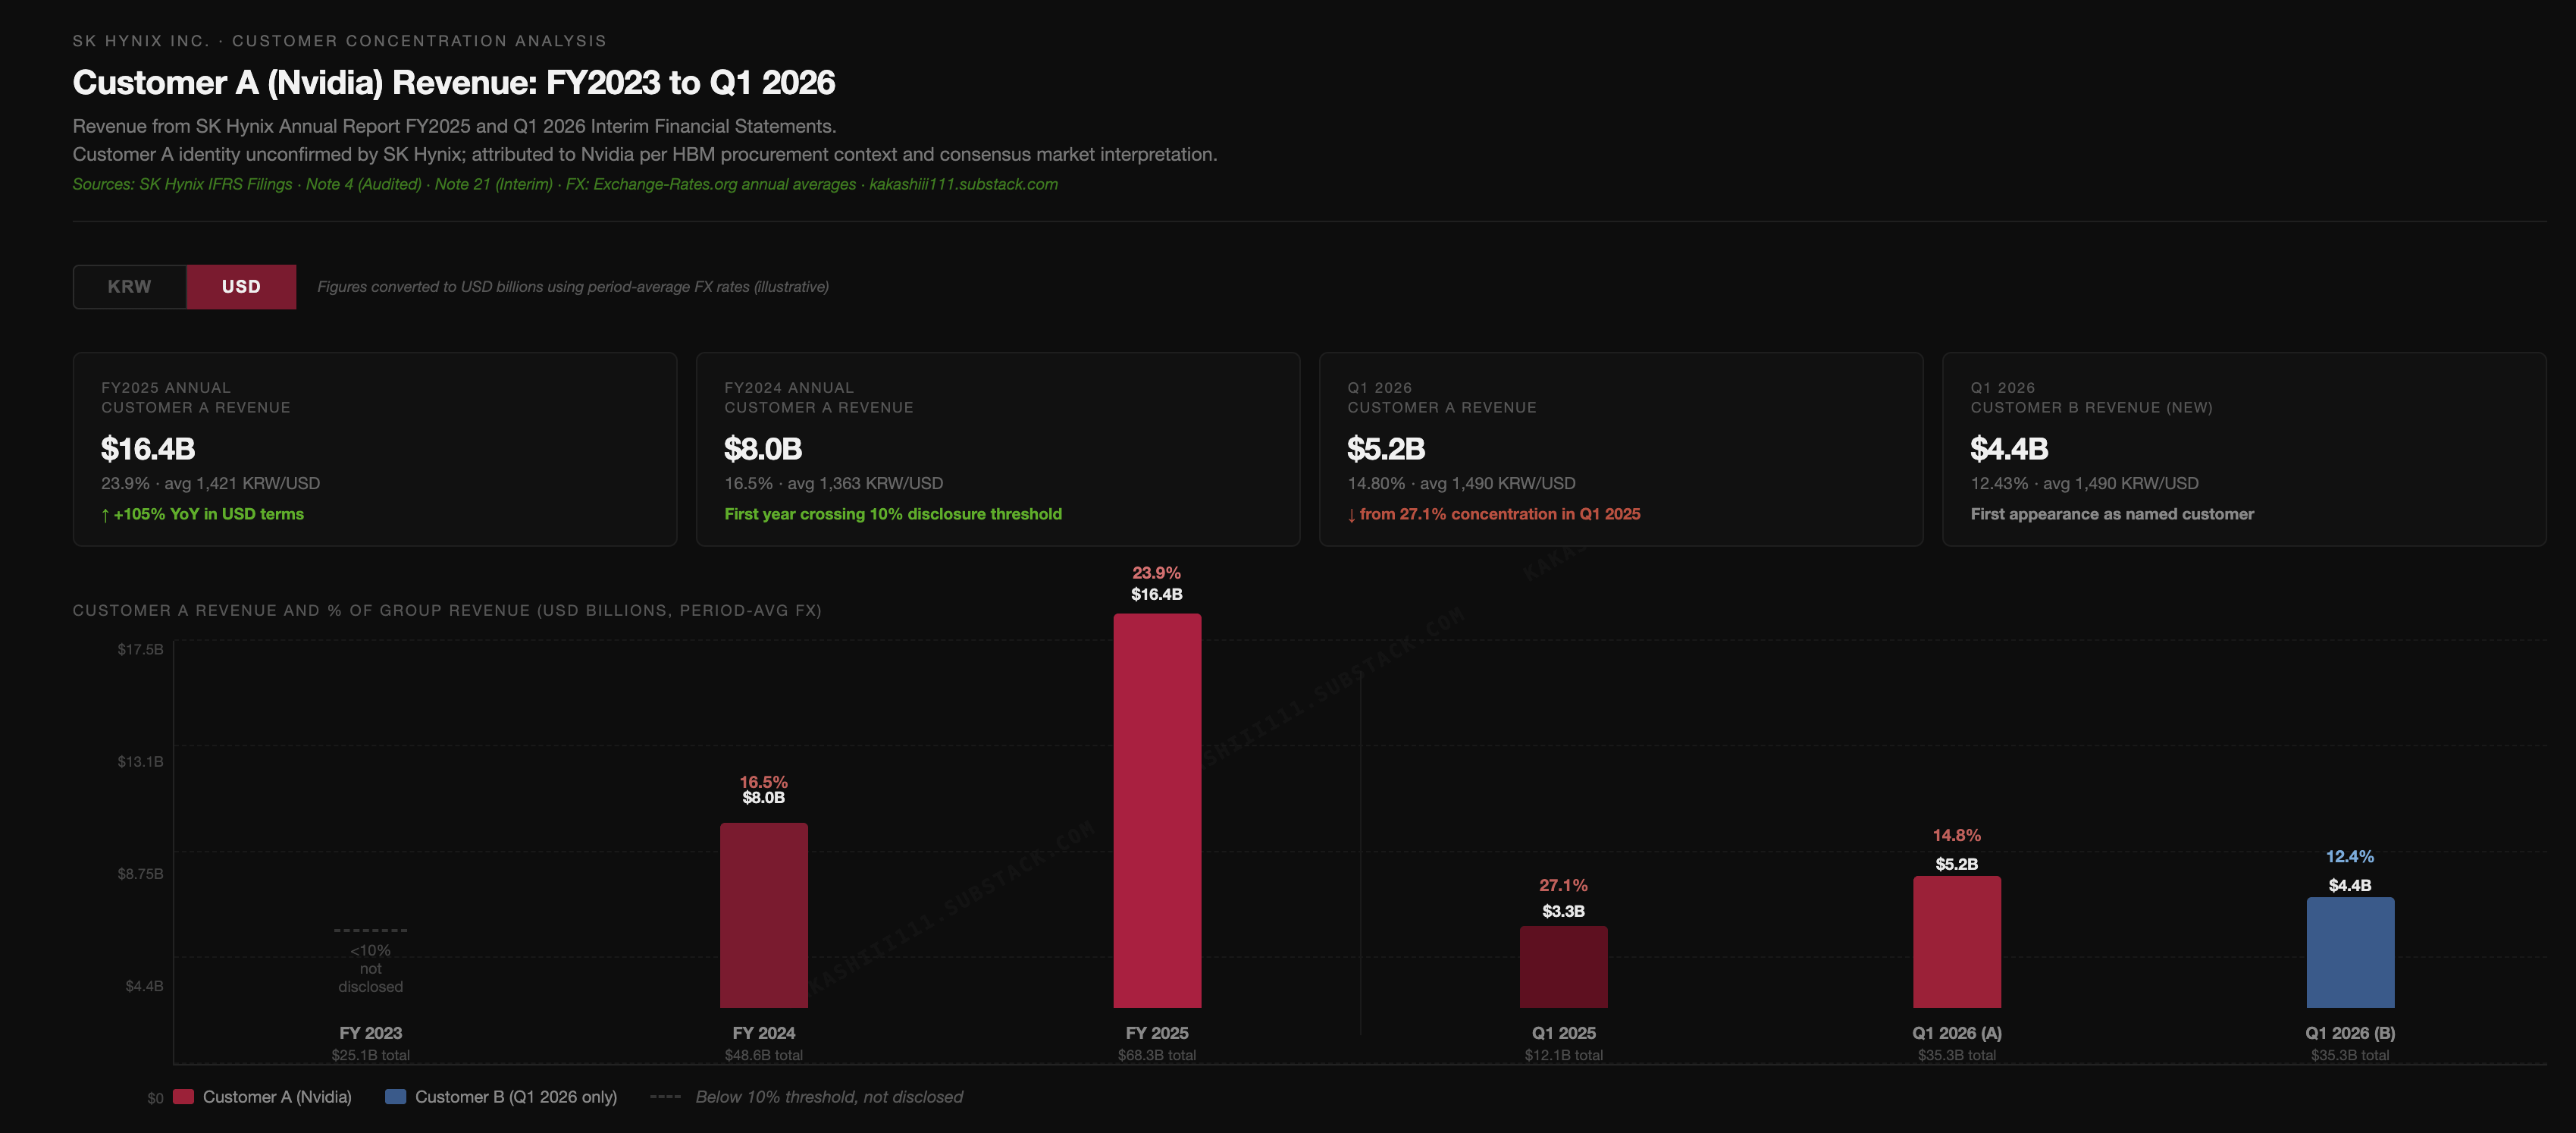The height and width of the screenshot is (1133, 2576).
Task: Select the blue Q1 2026 (B) bar
Action: [x=2350, y=952]
